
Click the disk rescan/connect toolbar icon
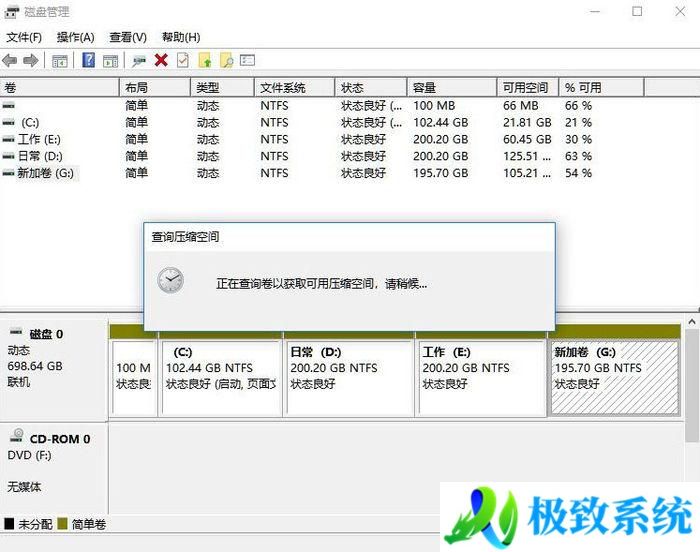(x=139, y=61)
